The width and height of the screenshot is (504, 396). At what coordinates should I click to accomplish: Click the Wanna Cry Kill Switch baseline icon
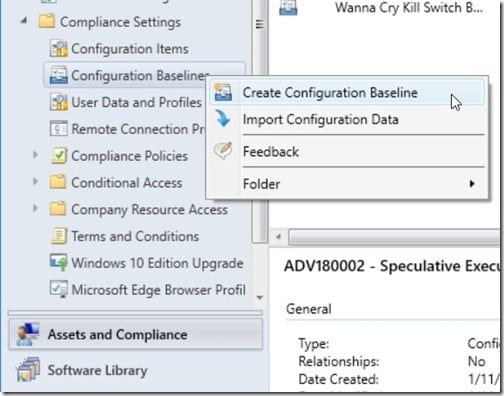(288, 8)
